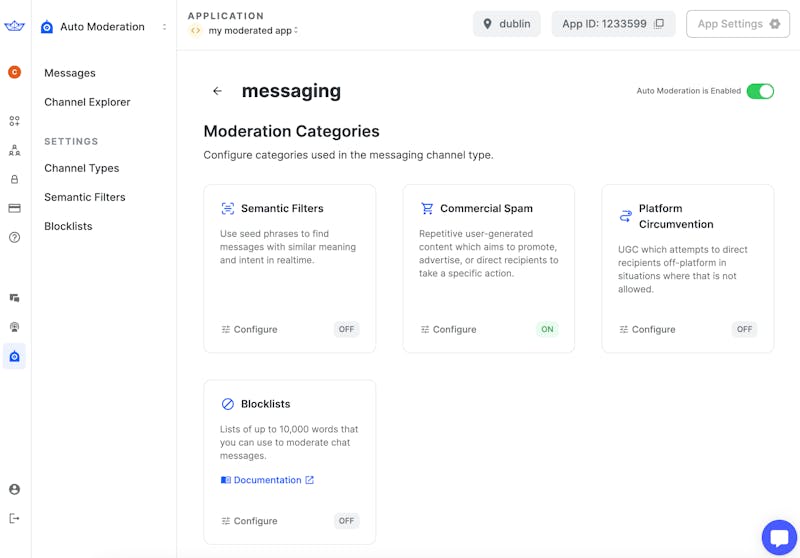800x558 pixels.
Task: Open the help question mark icon
Action: click(x=14, y=237)
